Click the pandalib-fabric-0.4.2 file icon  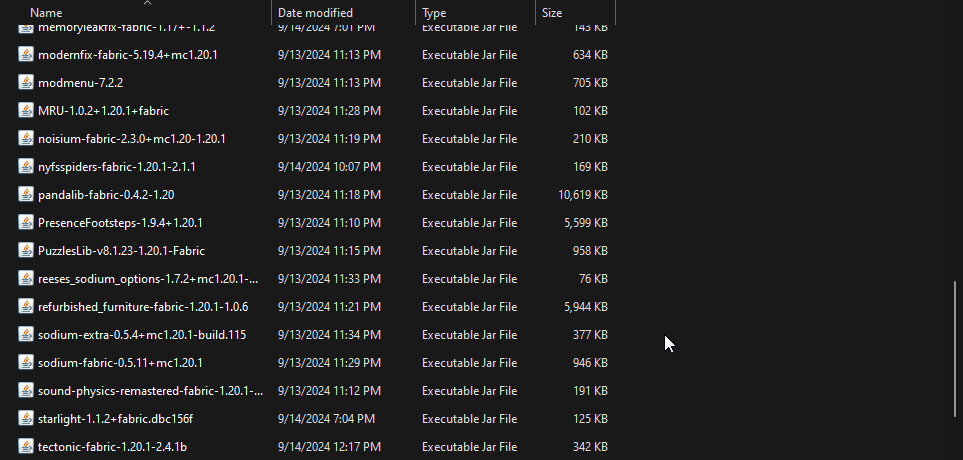26,195
